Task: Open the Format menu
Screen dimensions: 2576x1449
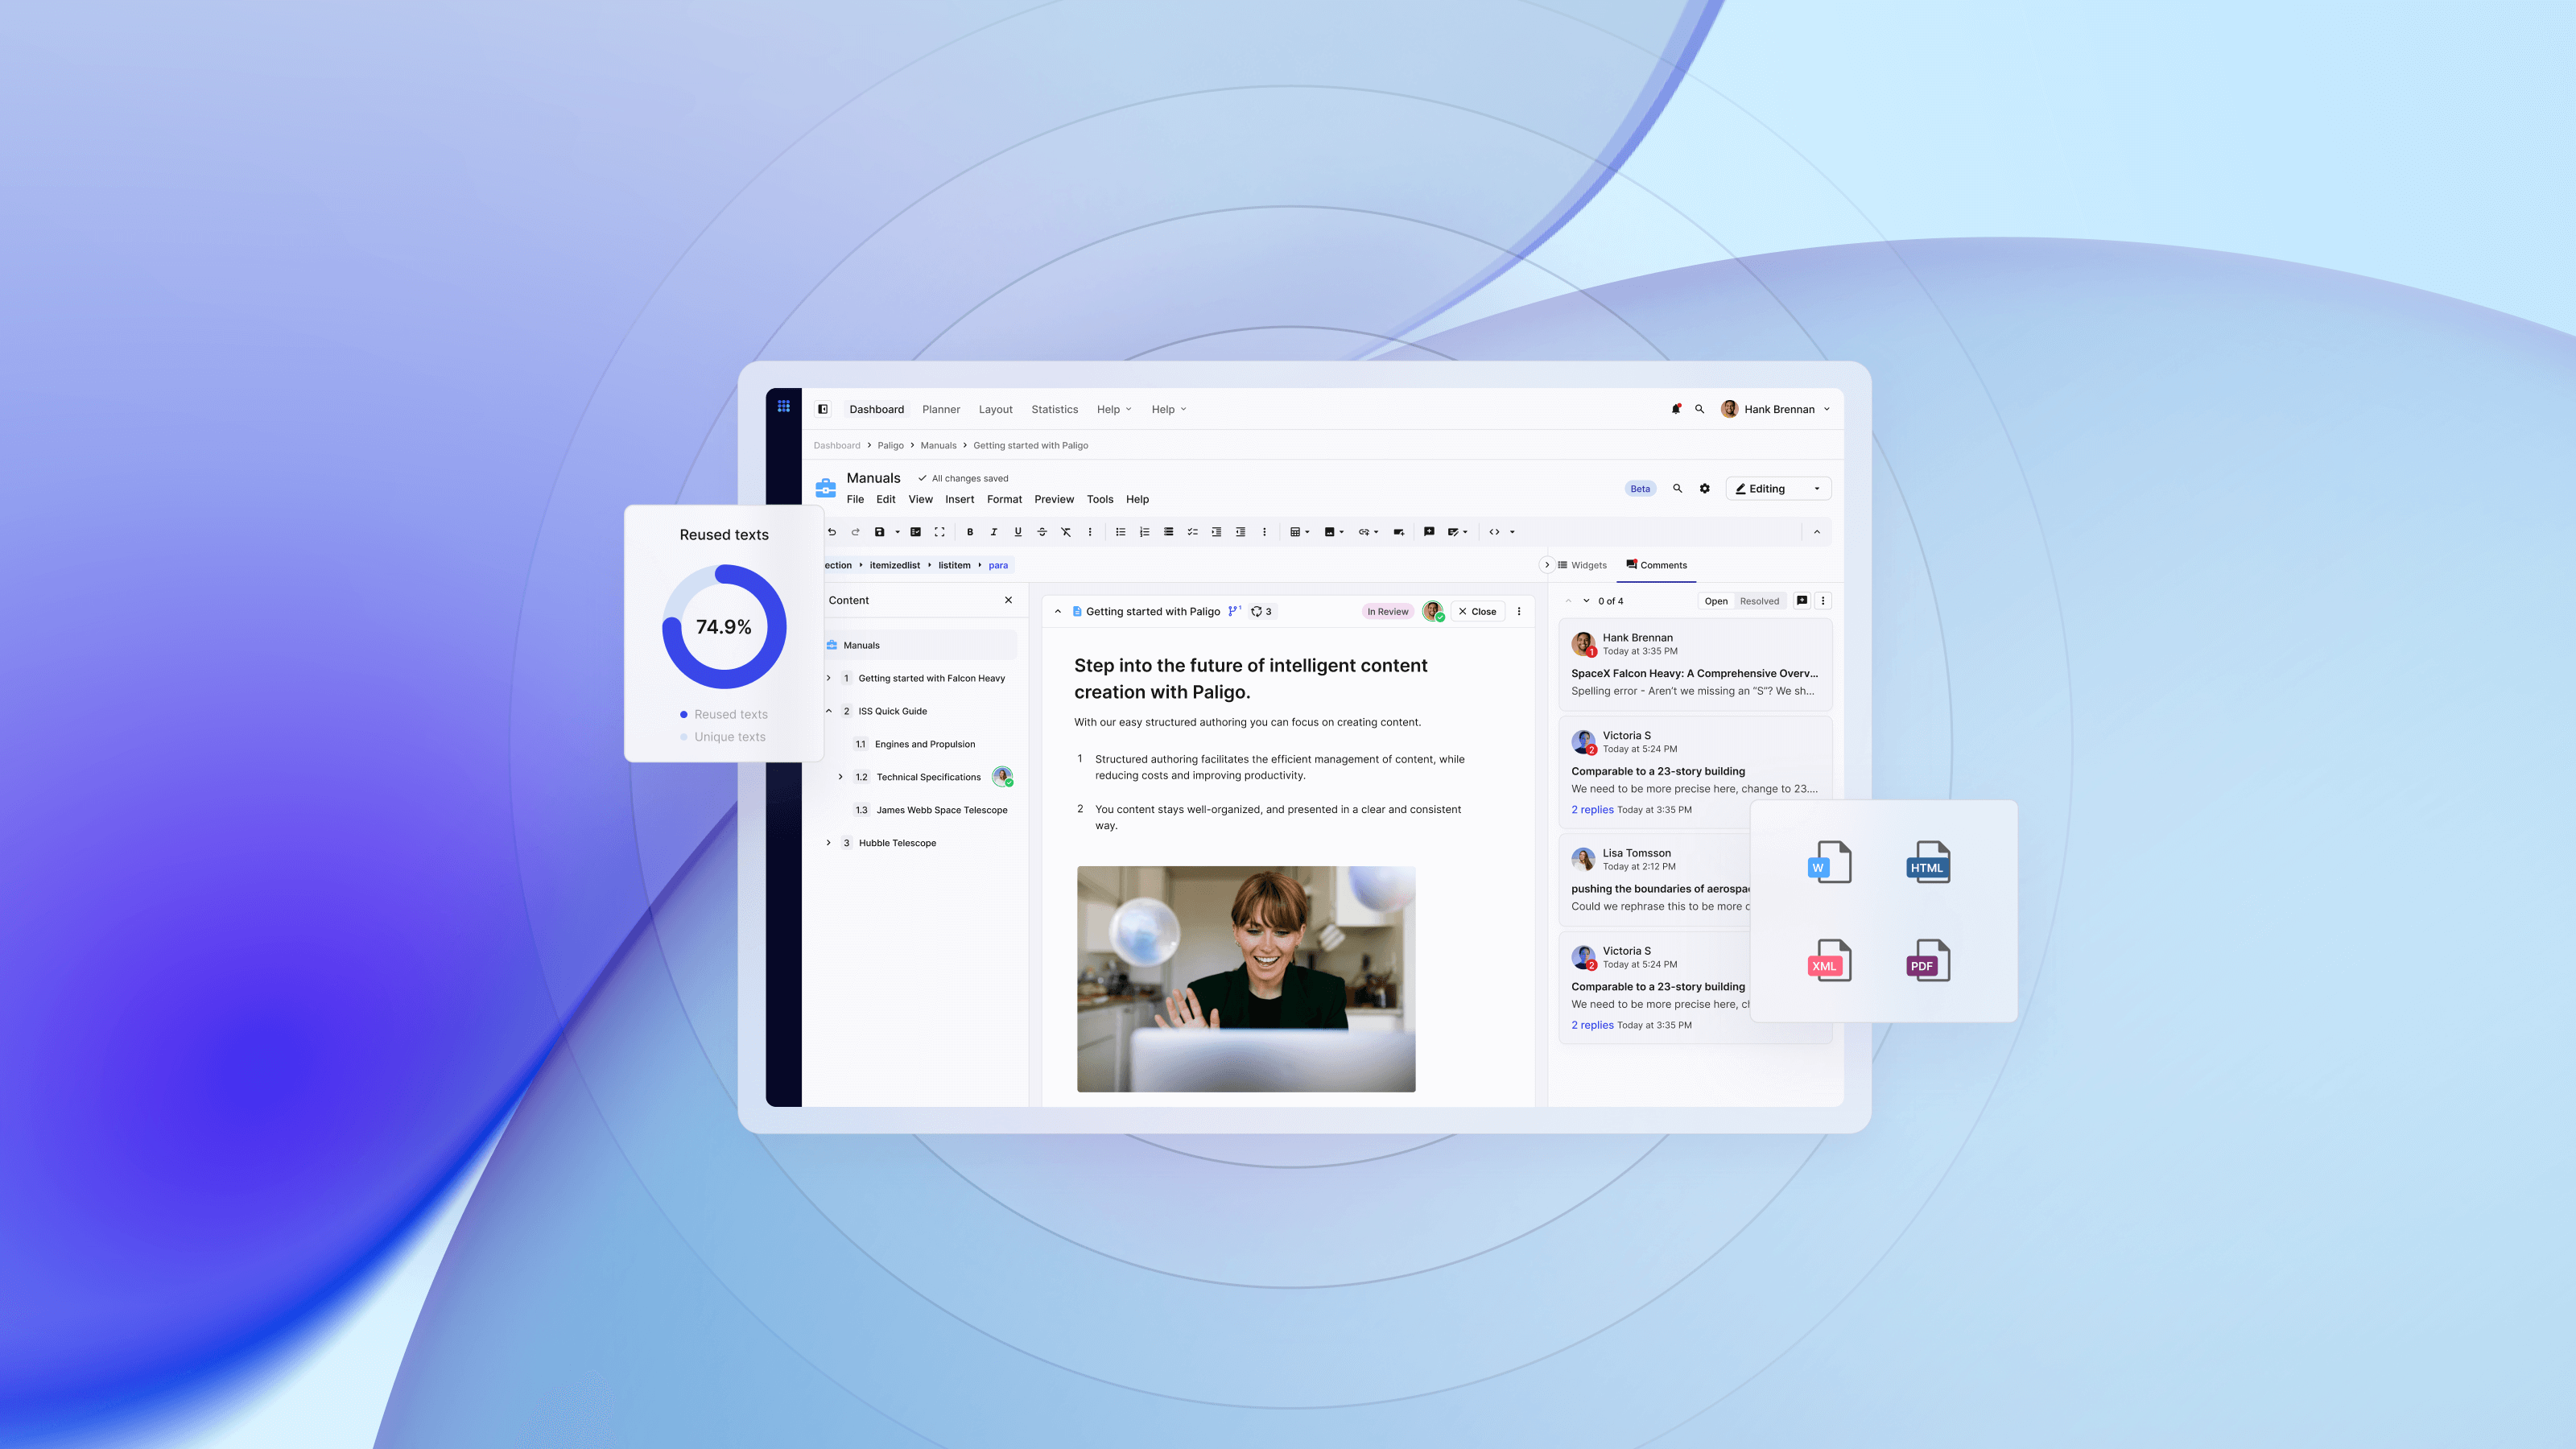Action: pyautogui.click(x=1004, y=499)
